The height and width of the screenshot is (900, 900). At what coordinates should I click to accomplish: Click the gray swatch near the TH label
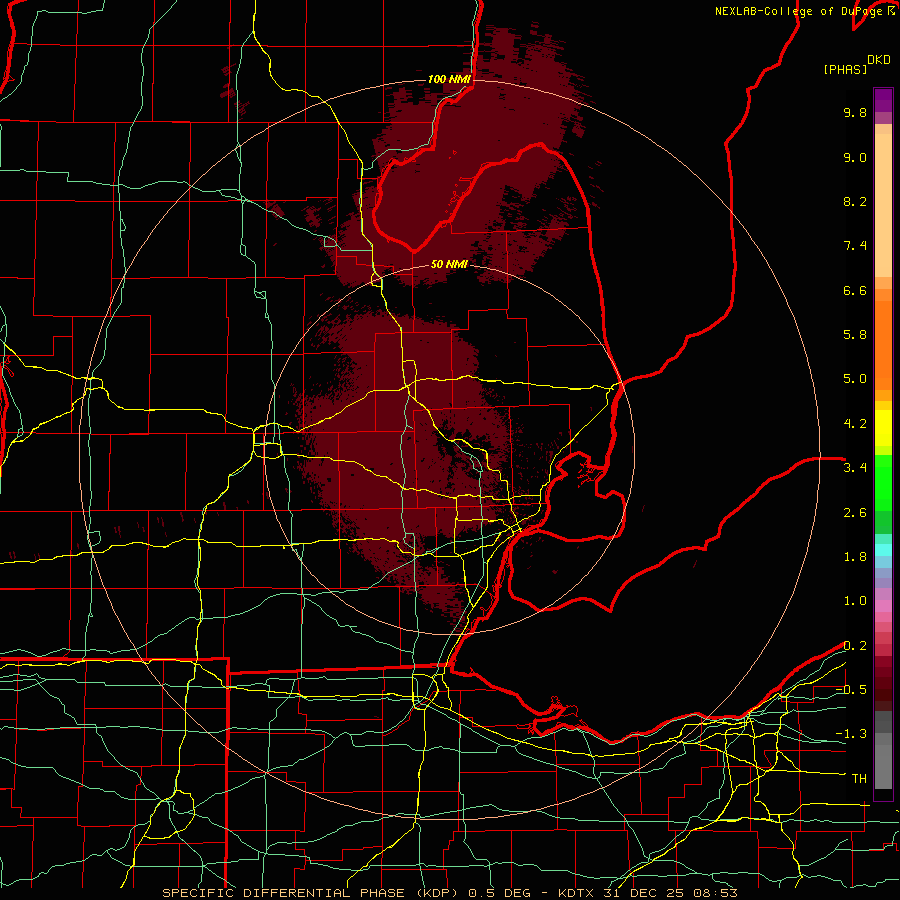[883, 763]
